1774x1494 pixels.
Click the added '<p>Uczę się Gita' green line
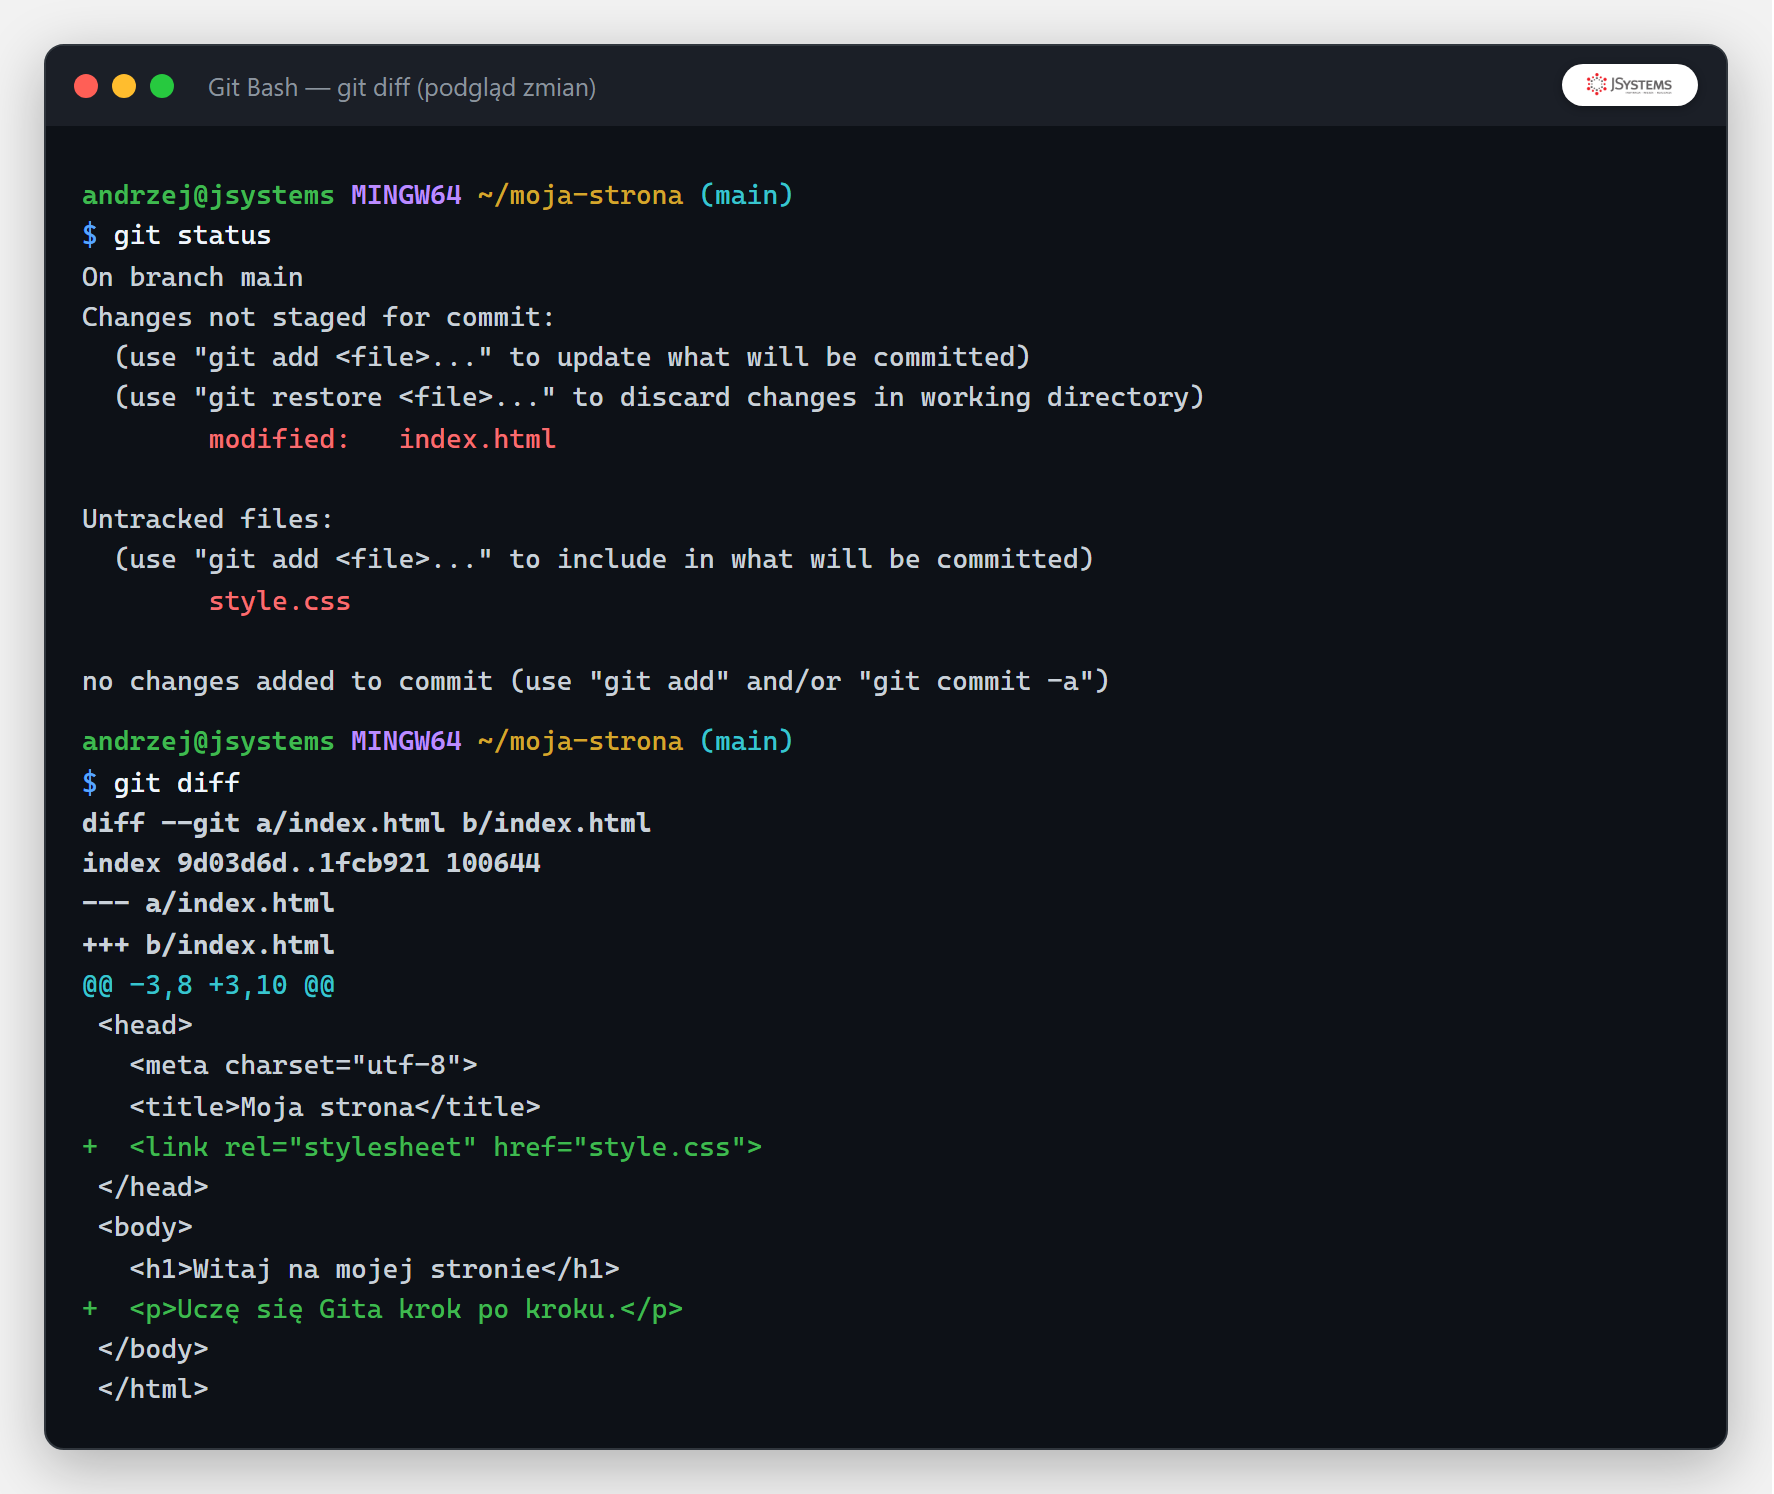382,1309
